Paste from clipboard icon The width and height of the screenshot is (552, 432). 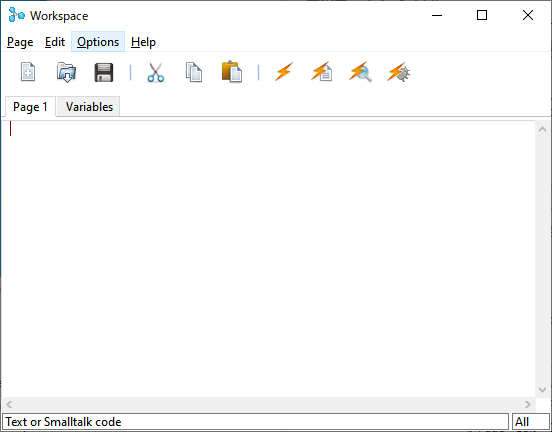[232, 72]
